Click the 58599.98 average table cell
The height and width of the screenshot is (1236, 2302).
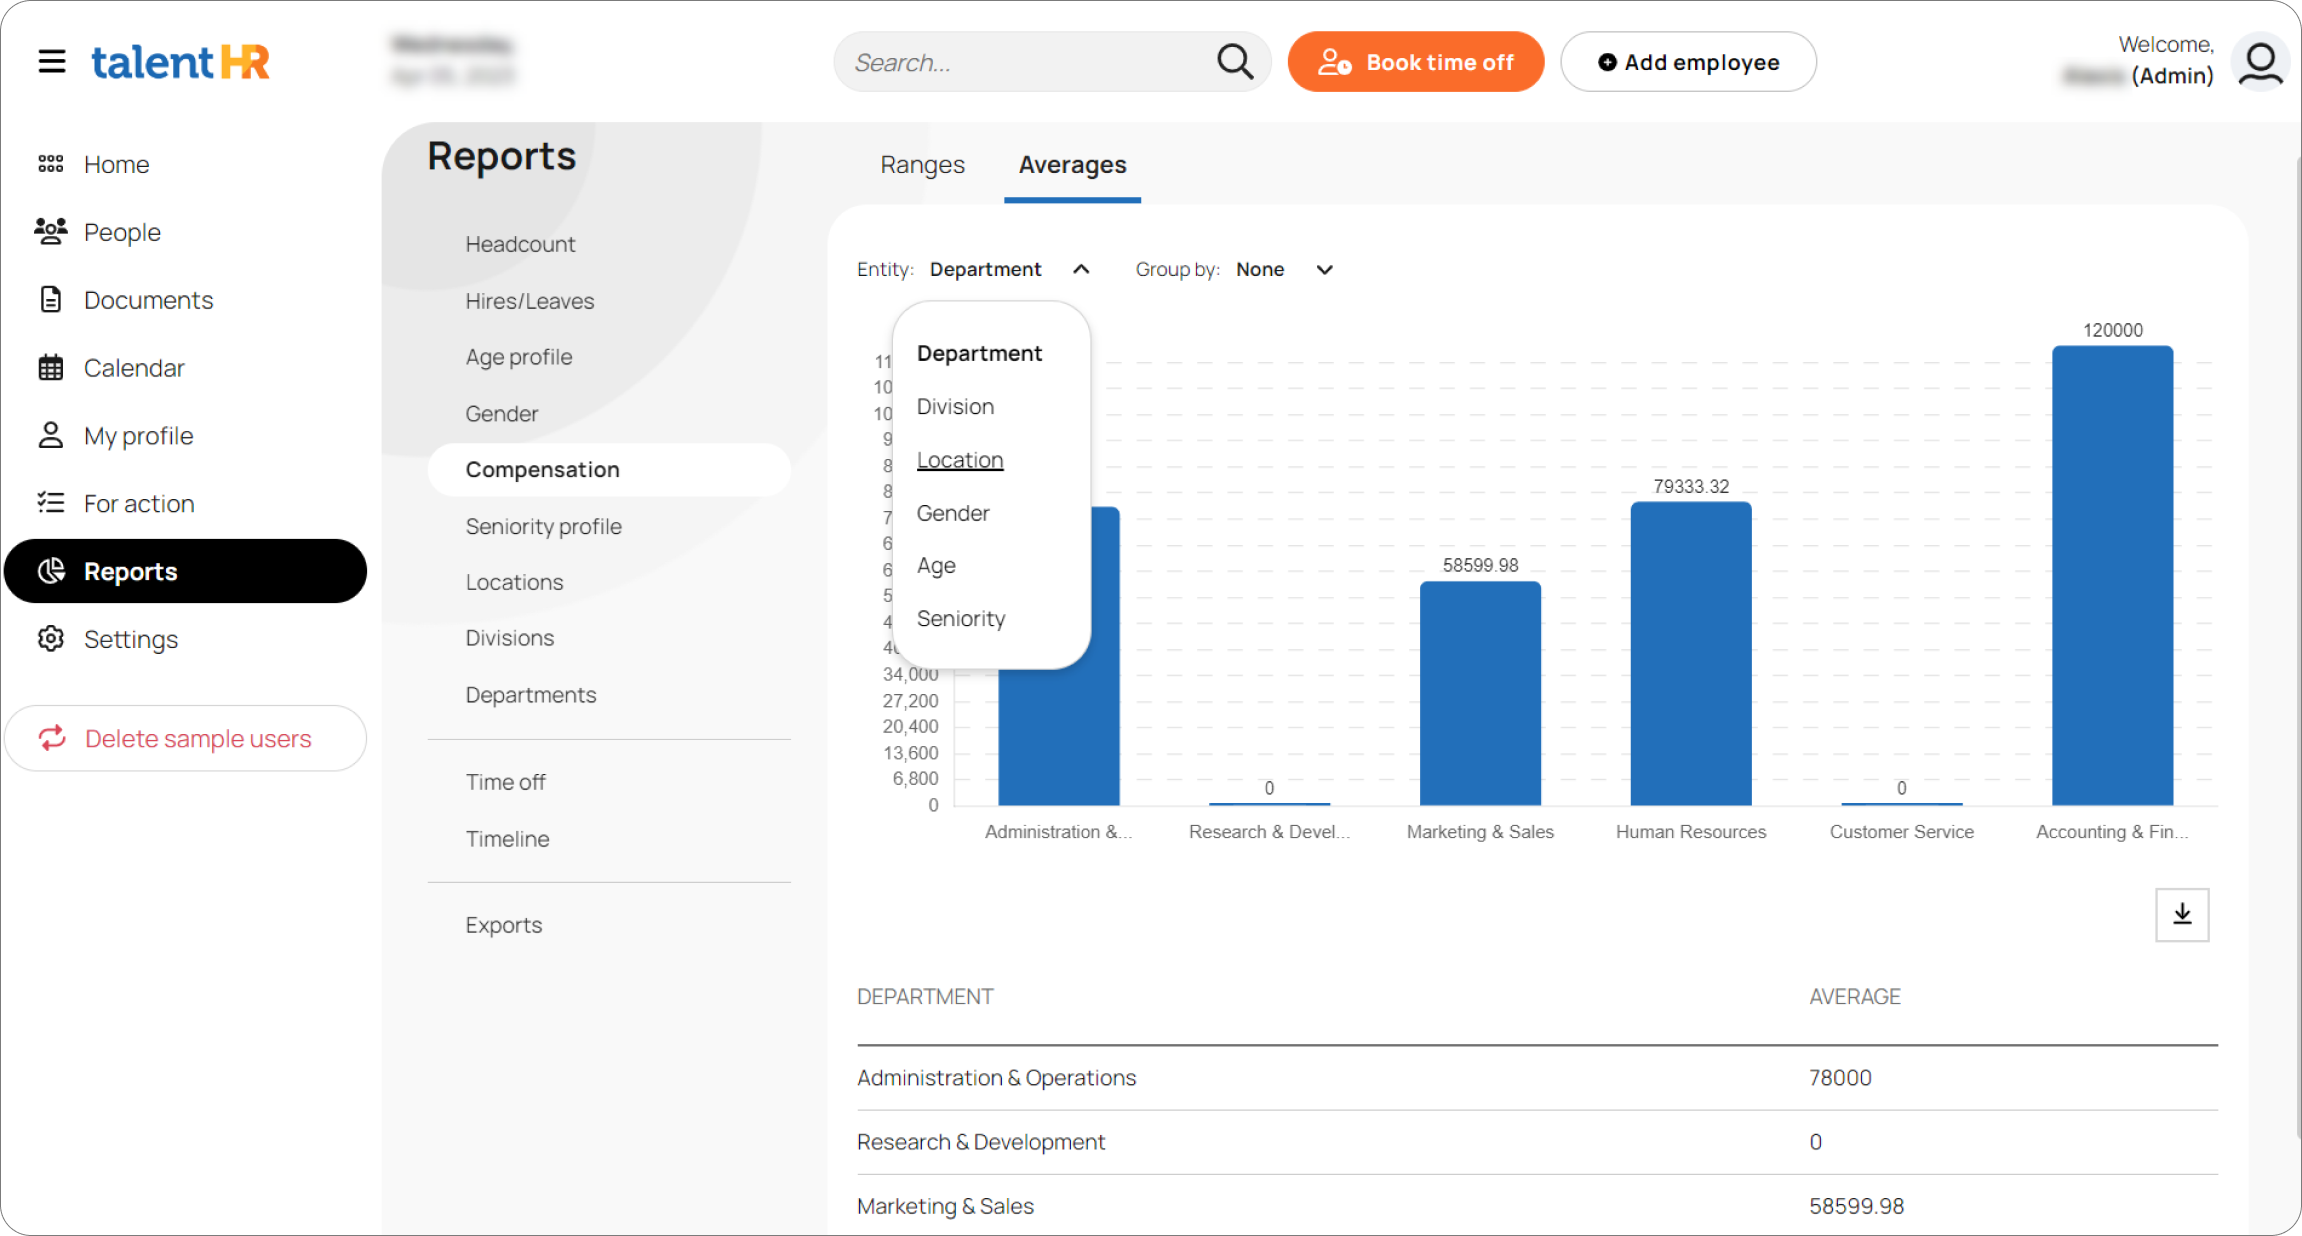(1856, 1206)
